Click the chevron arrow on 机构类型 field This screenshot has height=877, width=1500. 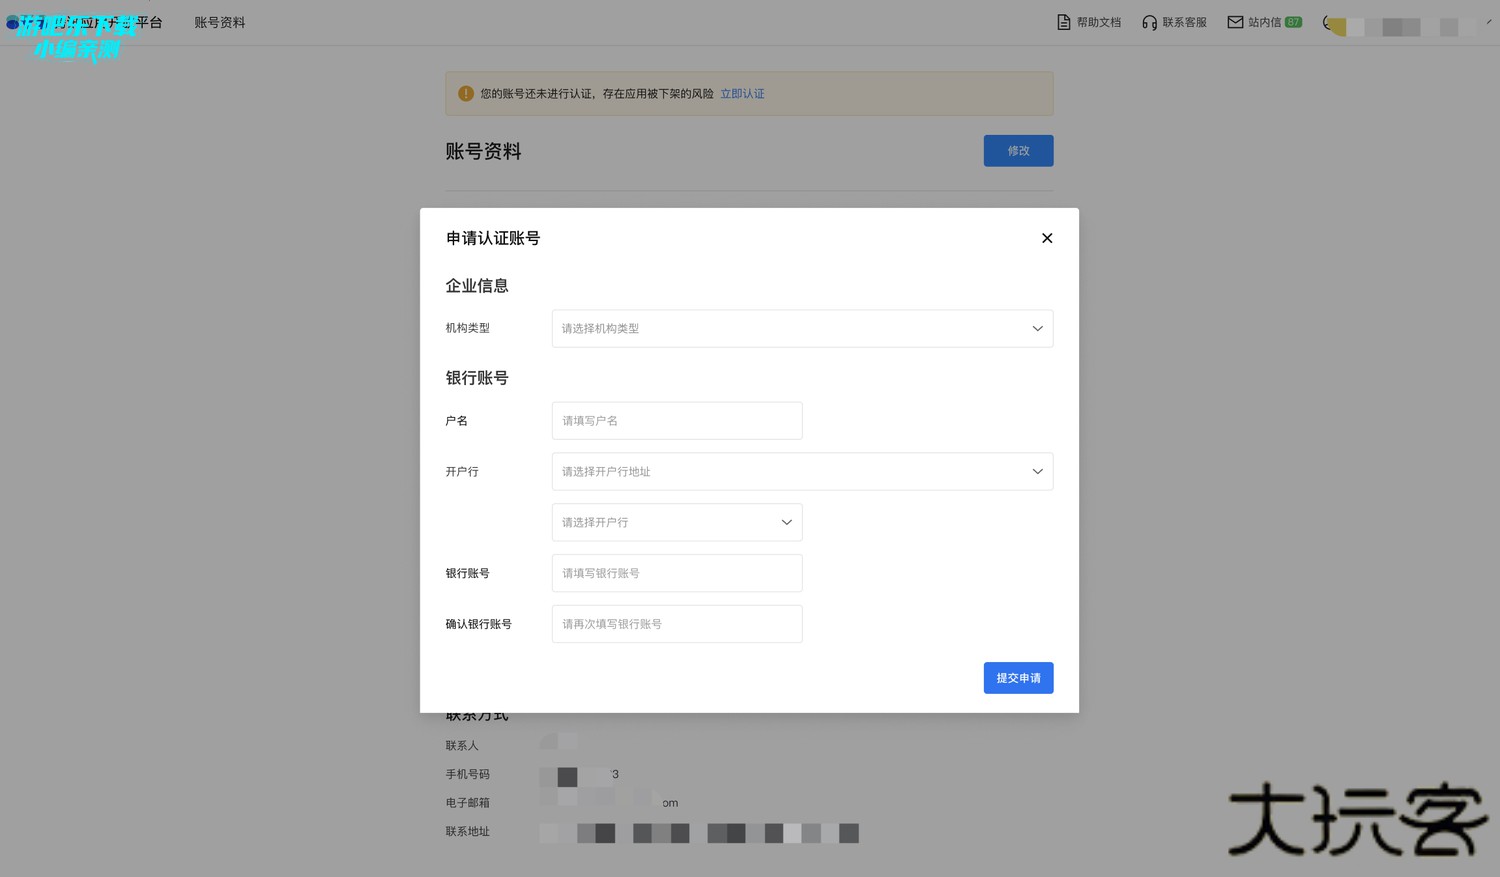coord(1037,329)
